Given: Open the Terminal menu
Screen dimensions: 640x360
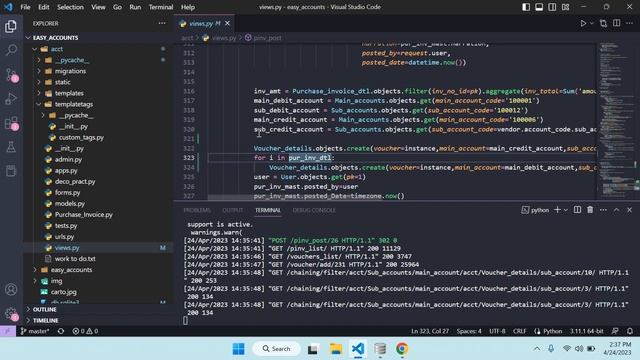Looking at the screenshot, I should point(161,7).
